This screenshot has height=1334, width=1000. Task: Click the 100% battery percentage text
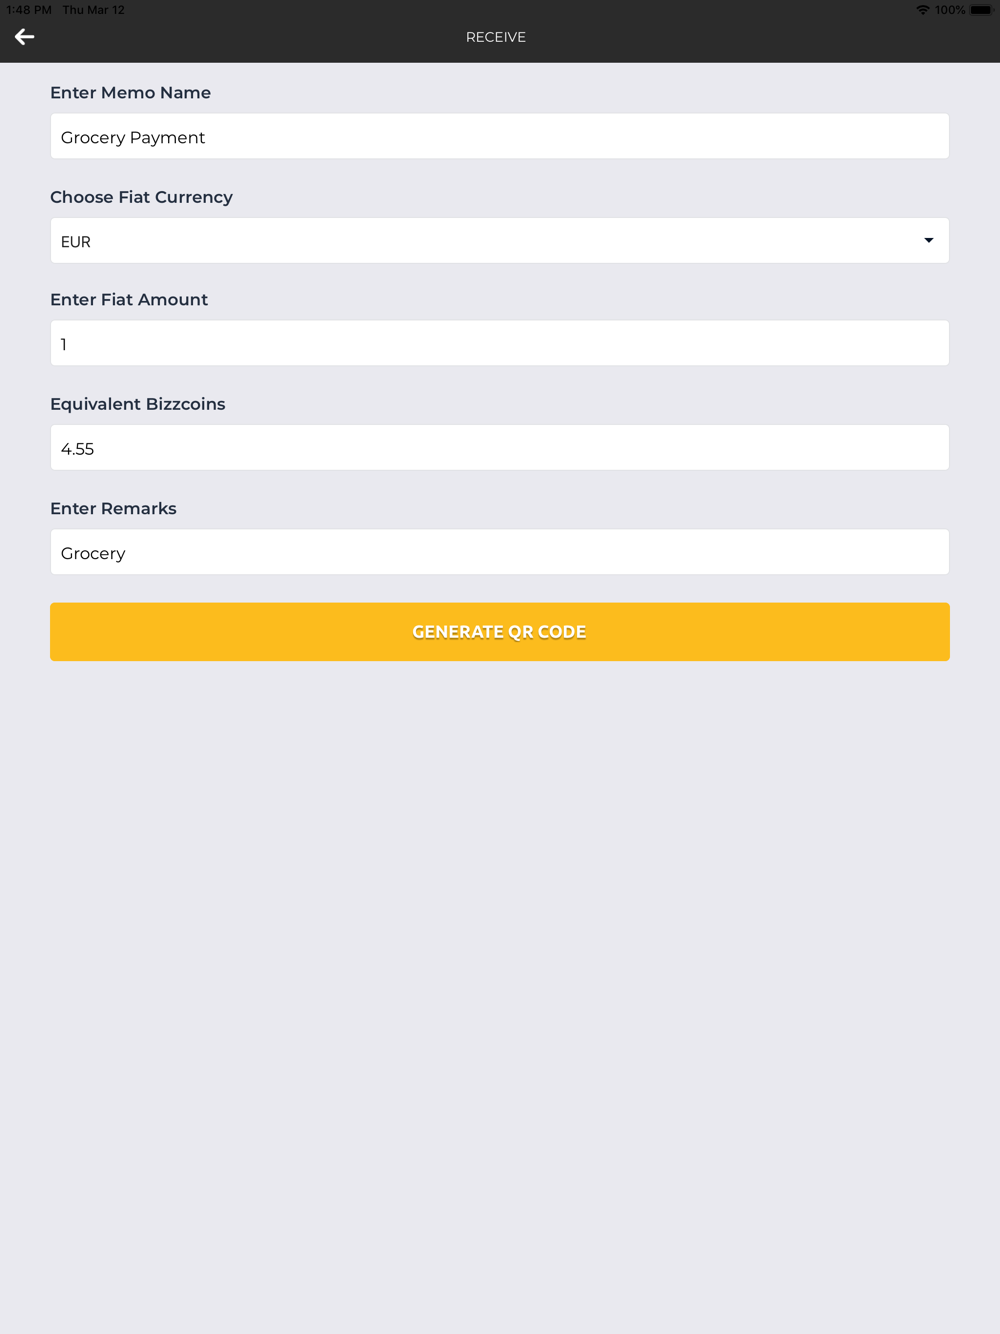click(950, 10)
